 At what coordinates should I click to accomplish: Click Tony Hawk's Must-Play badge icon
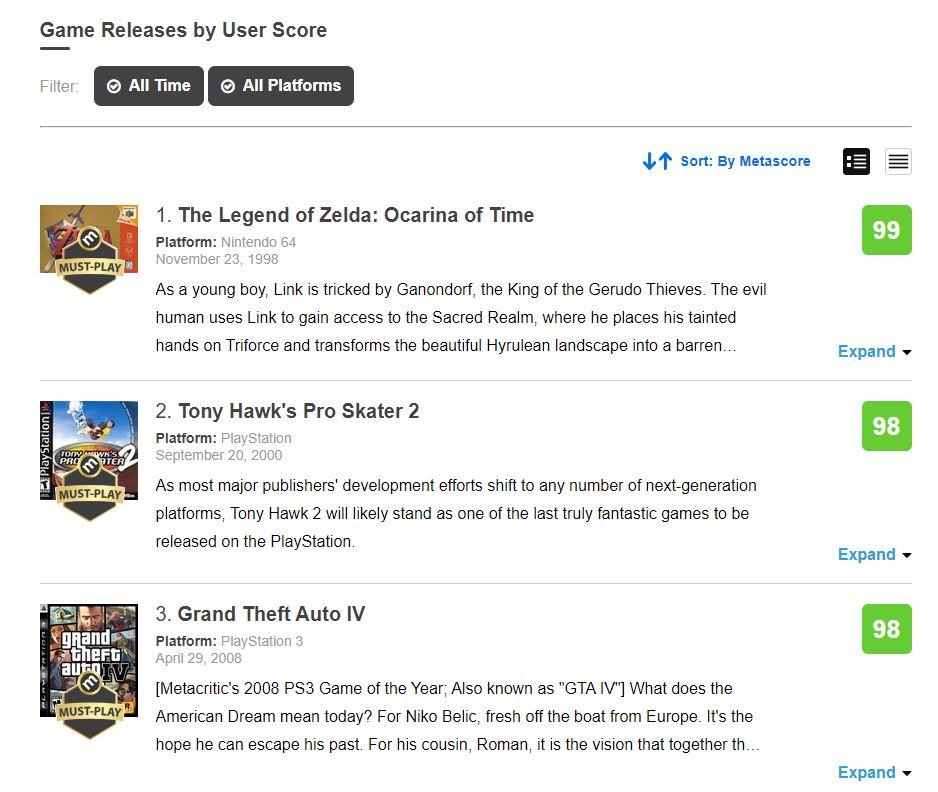tap(90, 488)
